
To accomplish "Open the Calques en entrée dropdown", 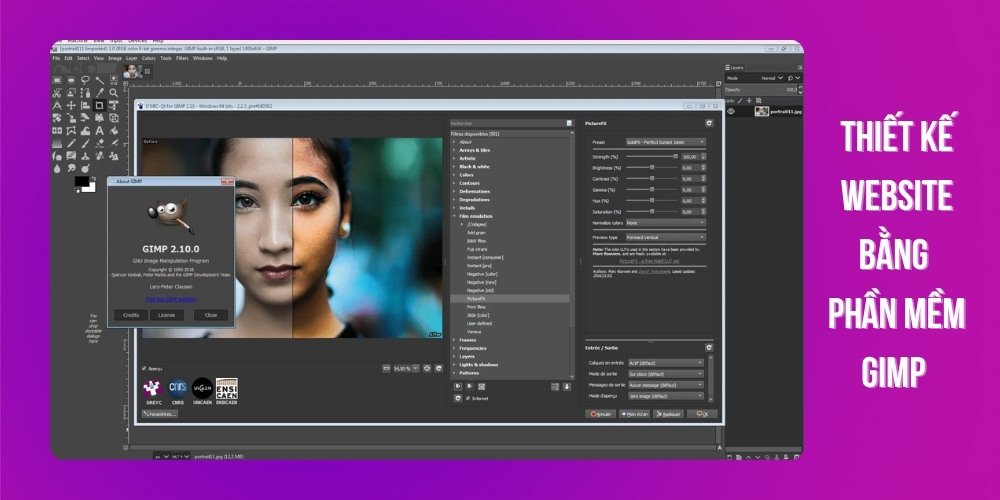I will pos(666,363).
